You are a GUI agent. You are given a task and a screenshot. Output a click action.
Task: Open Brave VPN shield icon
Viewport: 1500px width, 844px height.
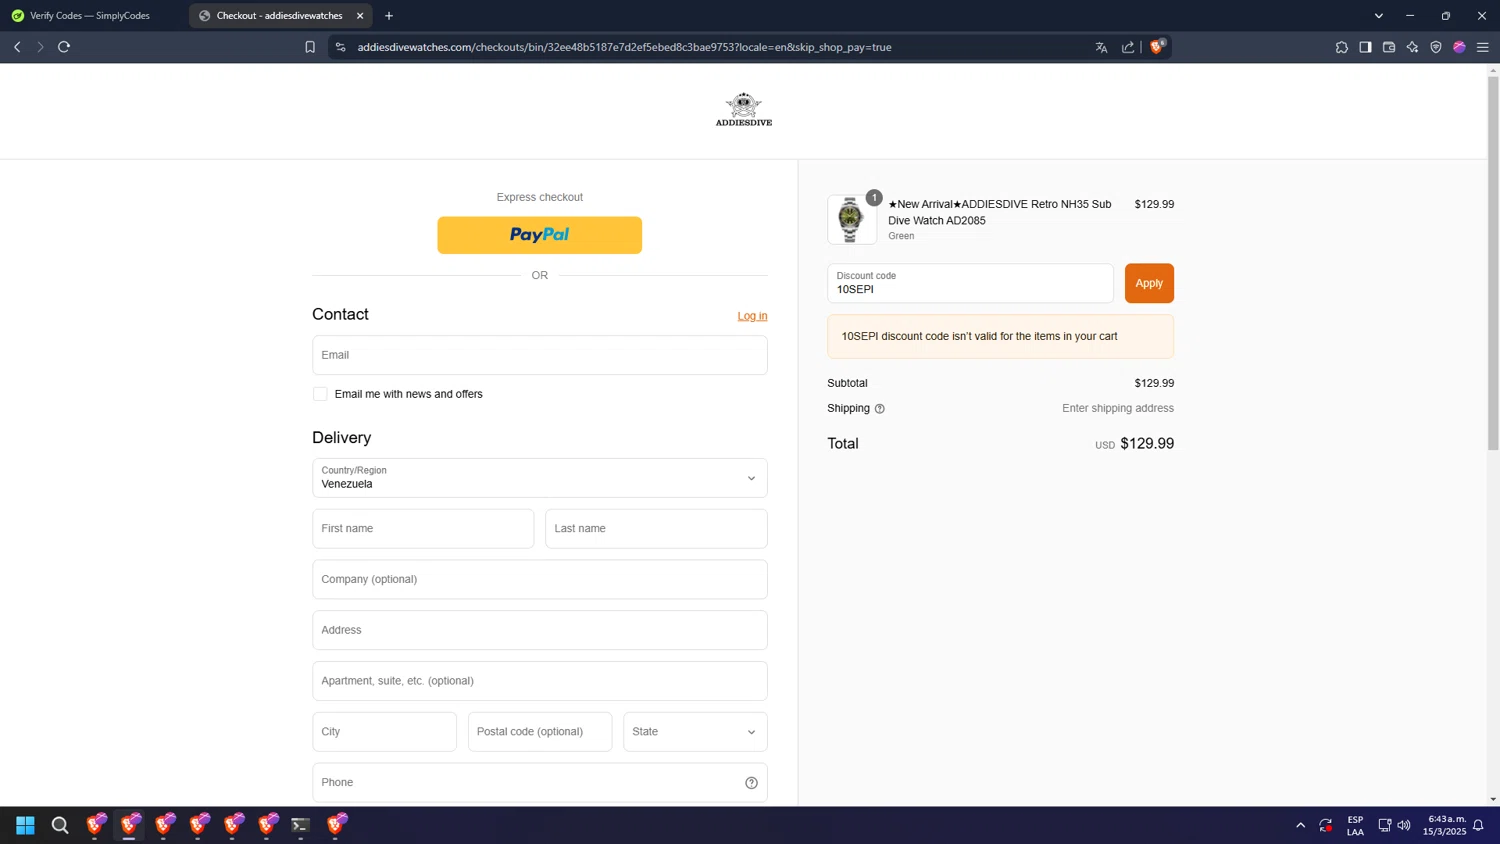click(1436, 47)
